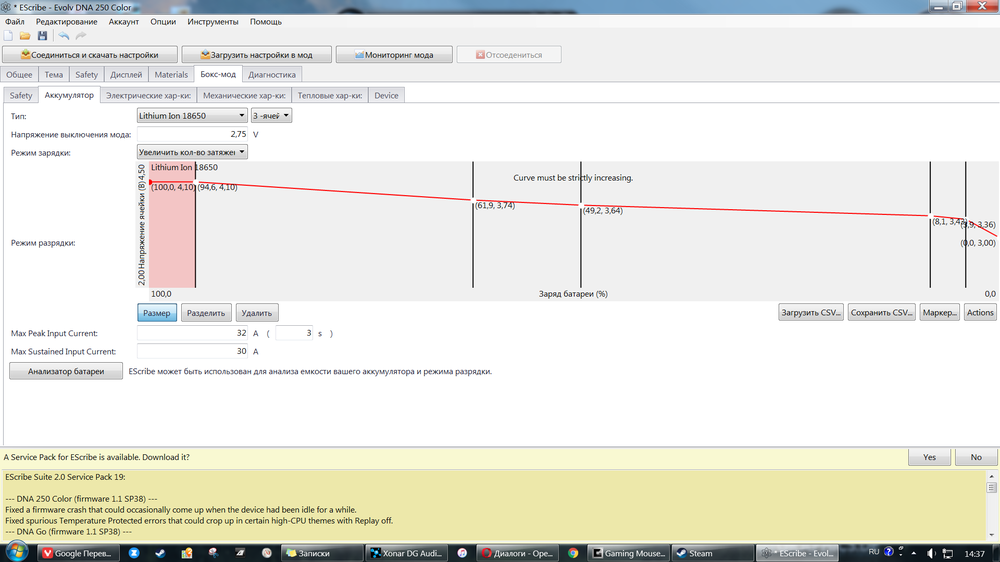
Task: Switch to the Диагностика tab
Action: tap(272, 75)
